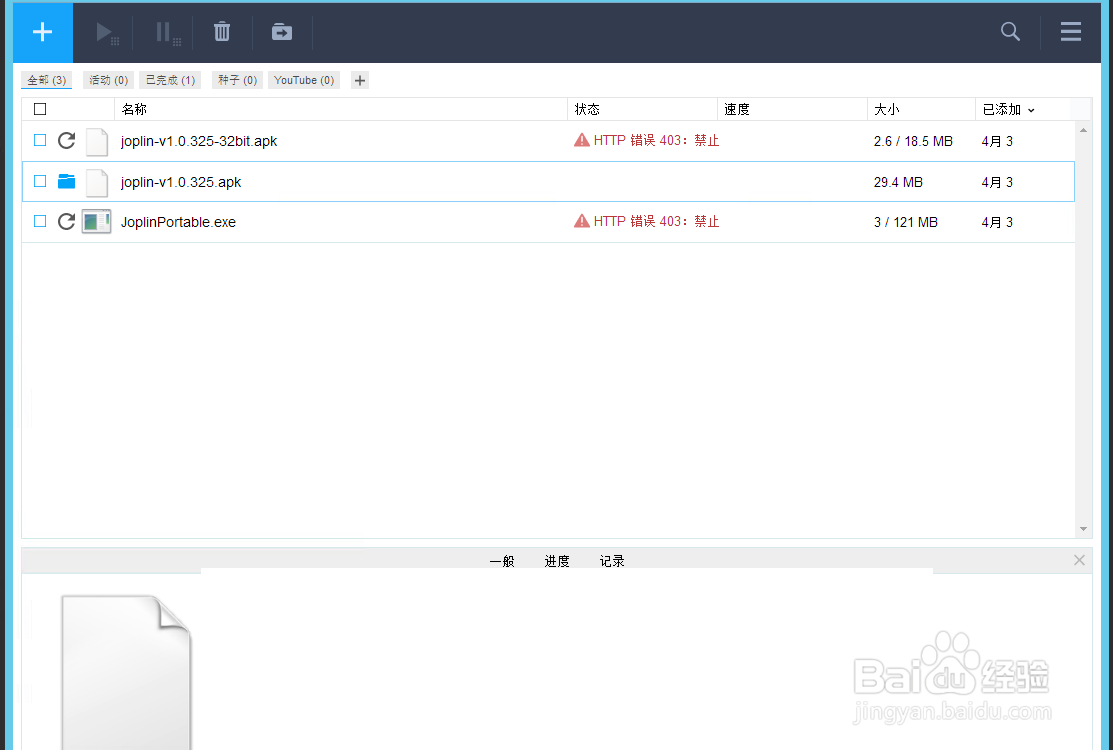Sort by 已添加 column arrow
This screenshot has height=750, width=1113.
point(1031,110)
